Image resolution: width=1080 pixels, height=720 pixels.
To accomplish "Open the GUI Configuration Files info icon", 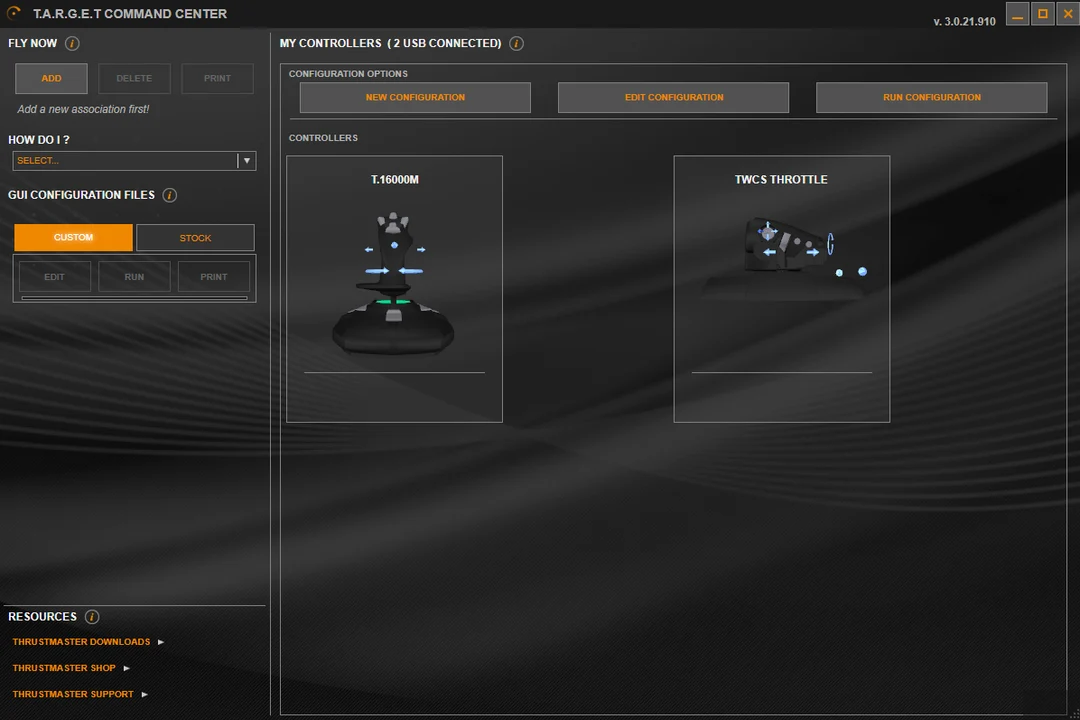I will coord(170,196).
